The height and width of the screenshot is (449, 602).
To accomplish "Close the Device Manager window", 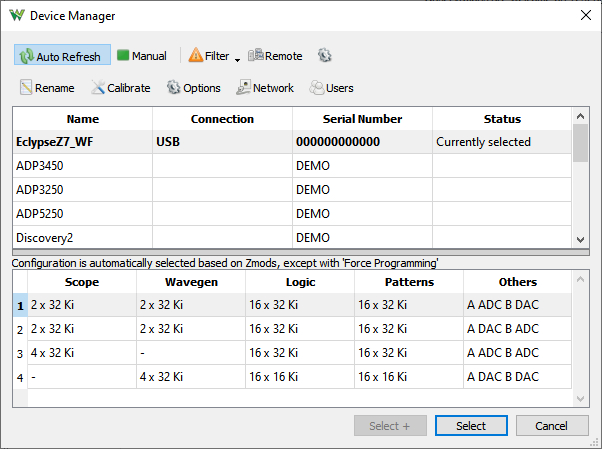I will click(585, 15).
